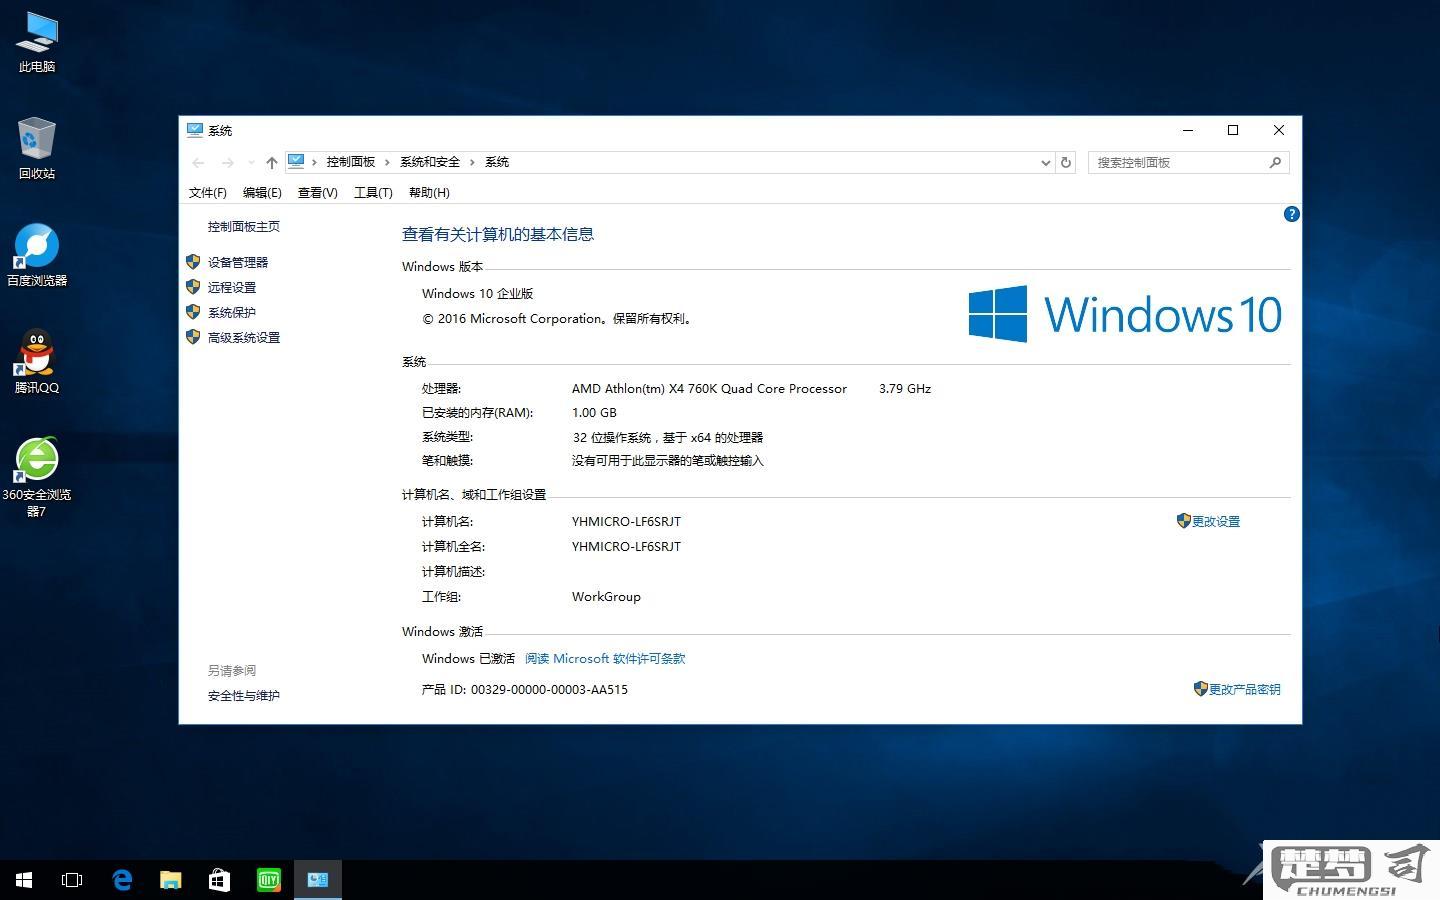Click the AMD Athlon(tm) X4 760K processor text

point(709,388)
